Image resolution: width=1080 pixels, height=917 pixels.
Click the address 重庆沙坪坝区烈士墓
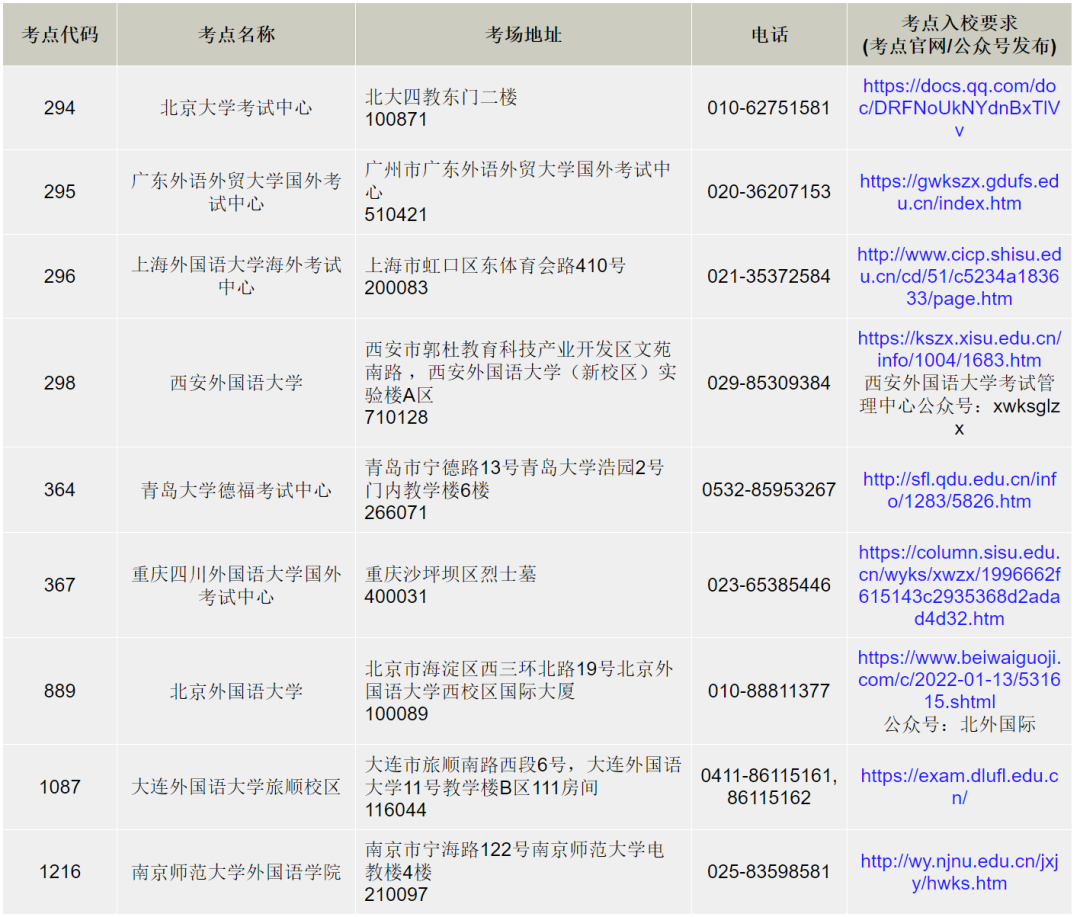click(450, 574)
